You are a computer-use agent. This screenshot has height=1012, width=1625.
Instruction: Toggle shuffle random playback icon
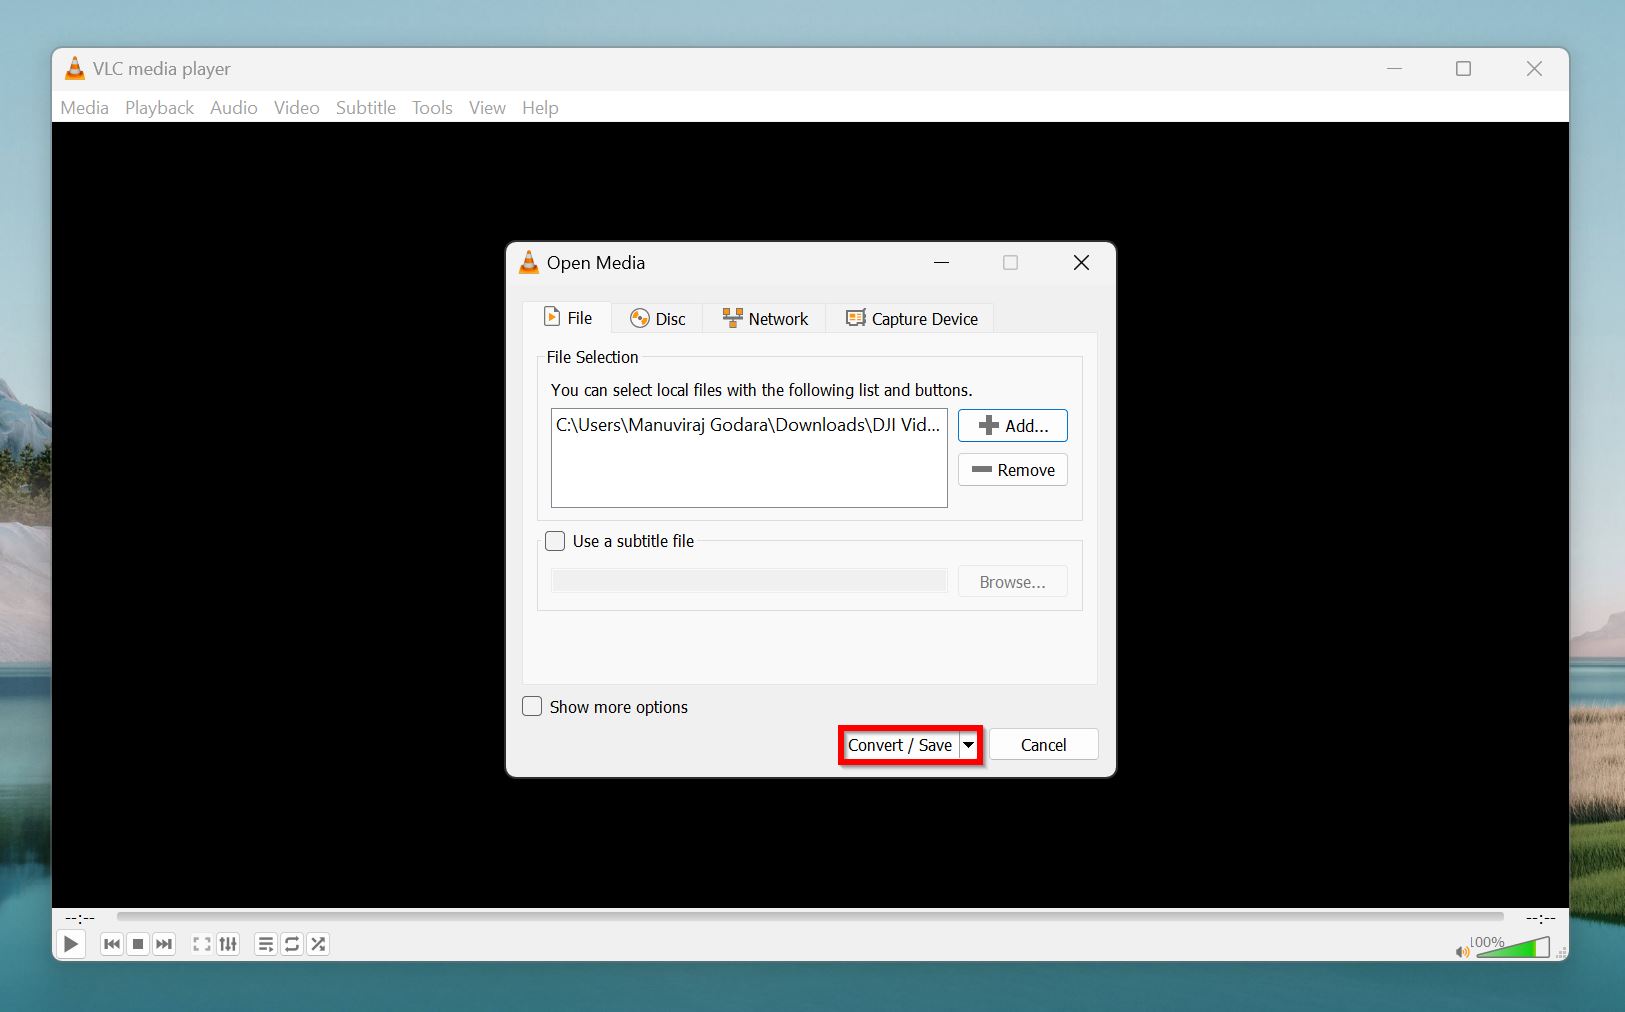click(x=318, y=944)
